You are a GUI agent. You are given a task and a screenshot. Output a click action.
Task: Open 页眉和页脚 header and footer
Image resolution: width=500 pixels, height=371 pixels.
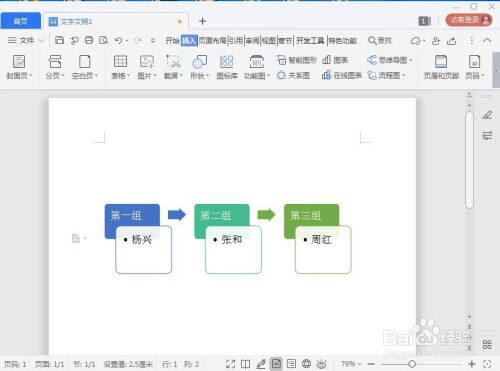click(441, 67)
